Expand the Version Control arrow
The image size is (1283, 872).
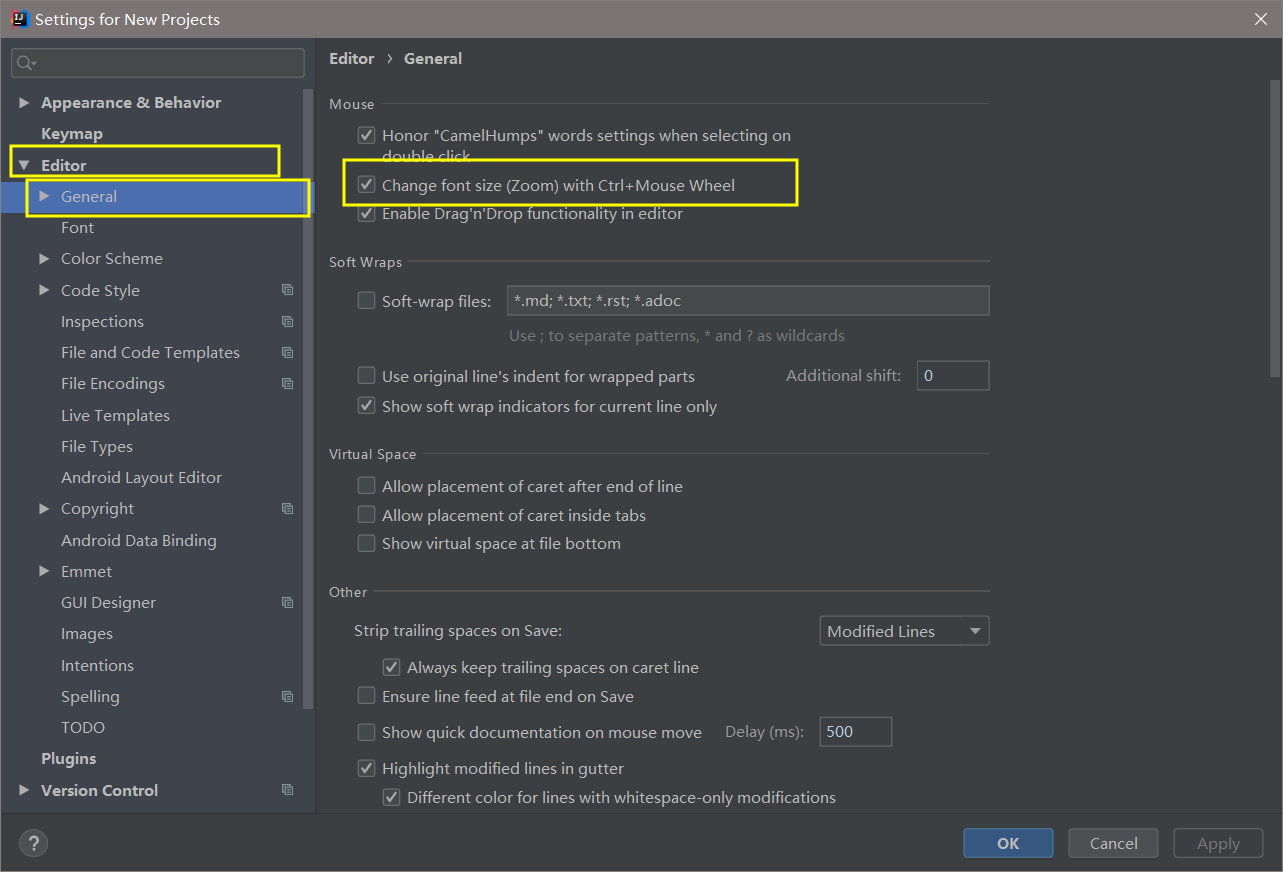24,790
